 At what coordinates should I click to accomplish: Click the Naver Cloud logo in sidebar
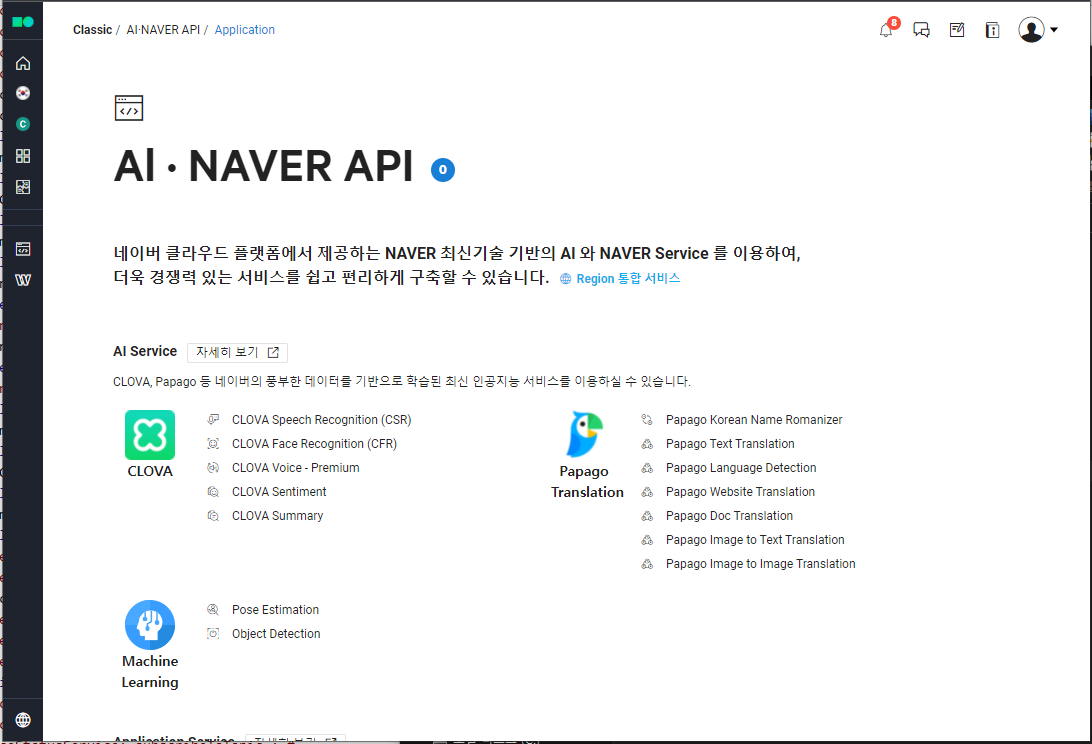tap(23, 22)
